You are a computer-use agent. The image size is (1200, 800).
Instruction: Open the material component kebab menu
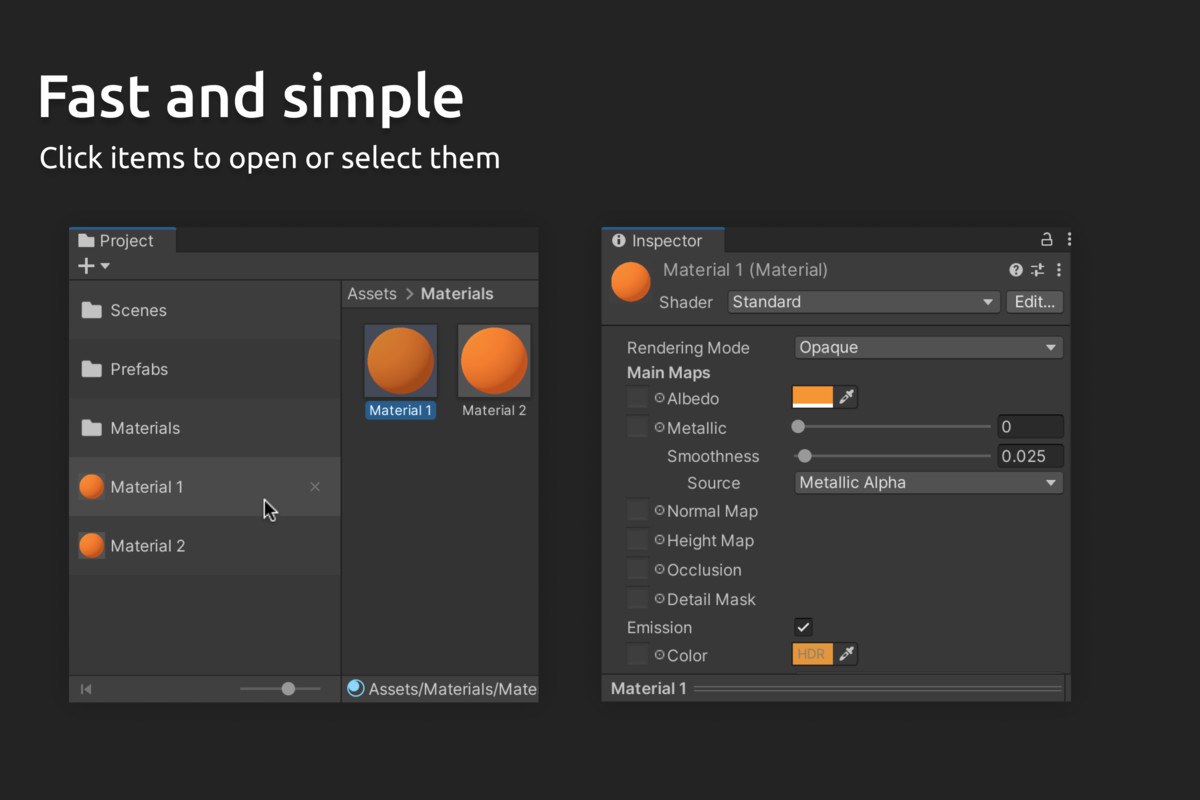(x=1059, y=270)
